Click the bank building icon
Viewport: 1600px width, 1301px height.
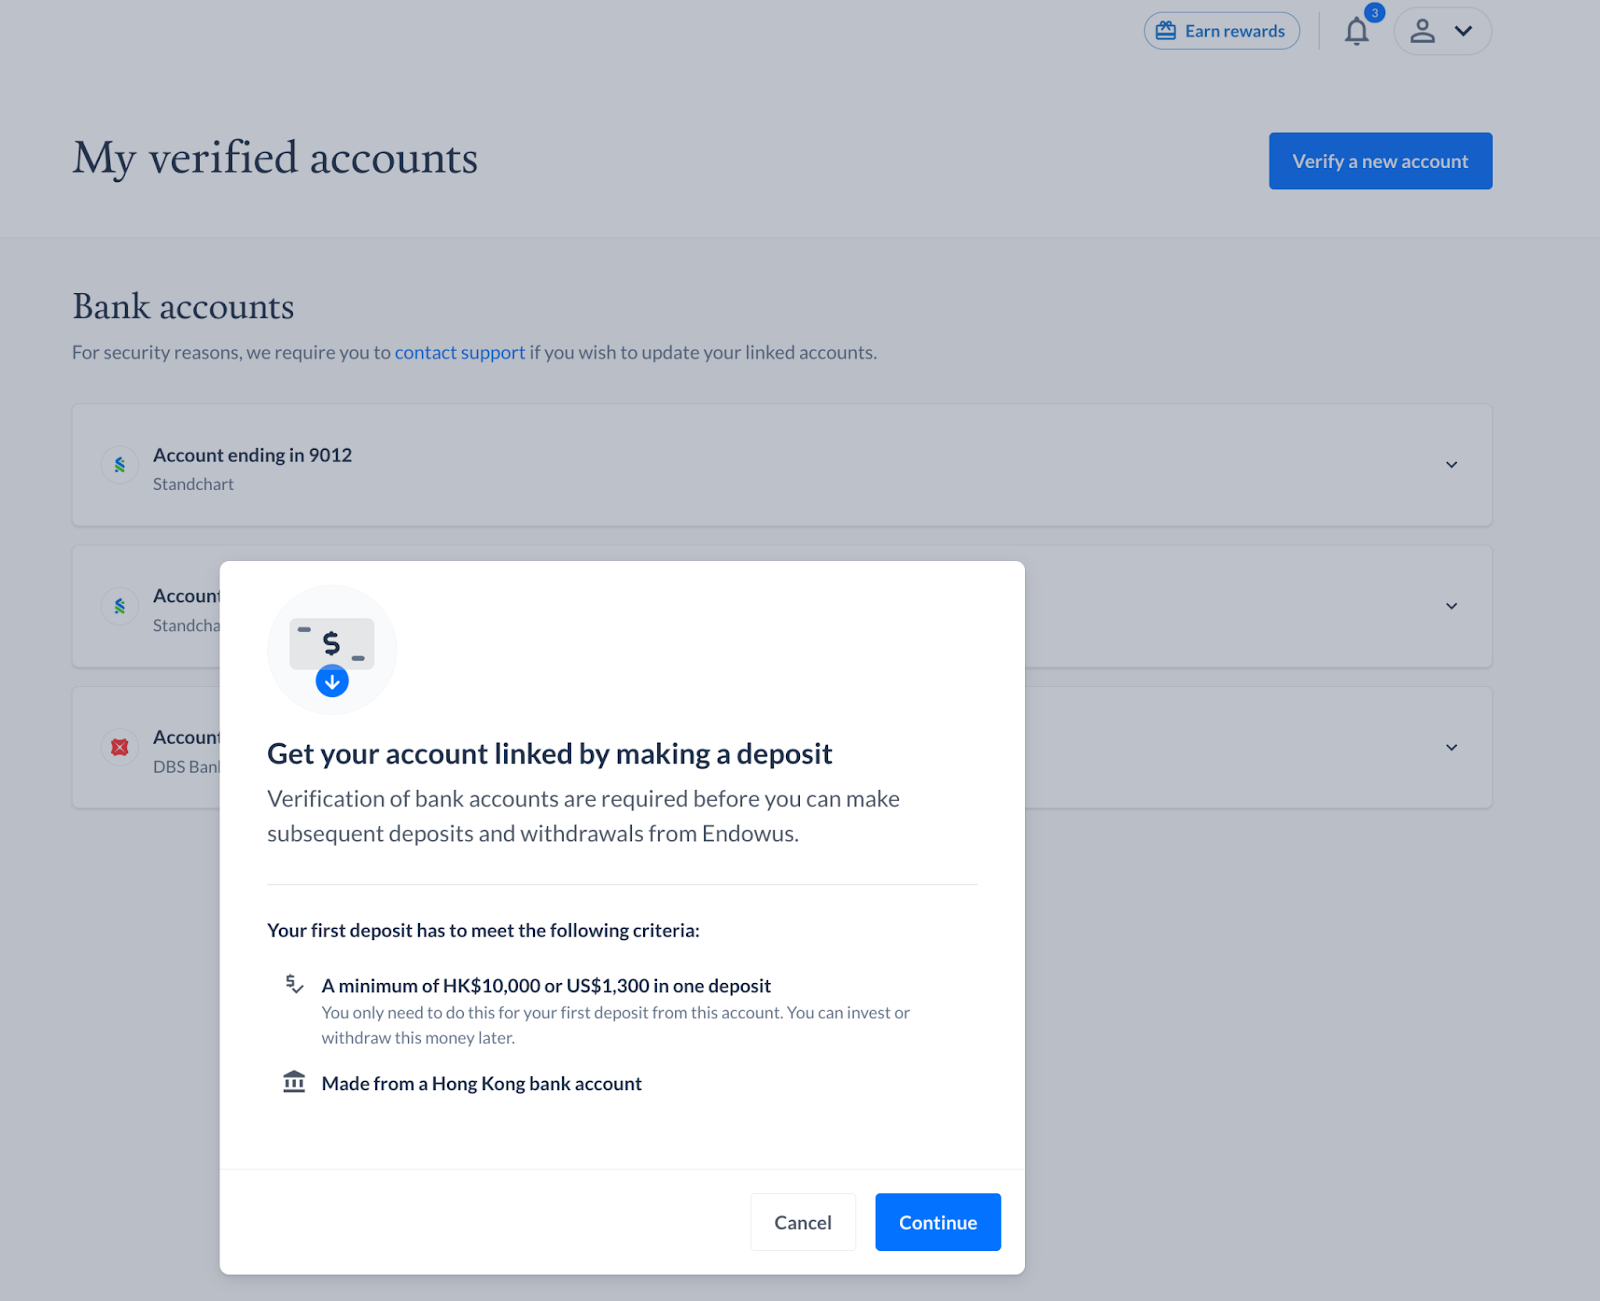[x=294, y=1082]
